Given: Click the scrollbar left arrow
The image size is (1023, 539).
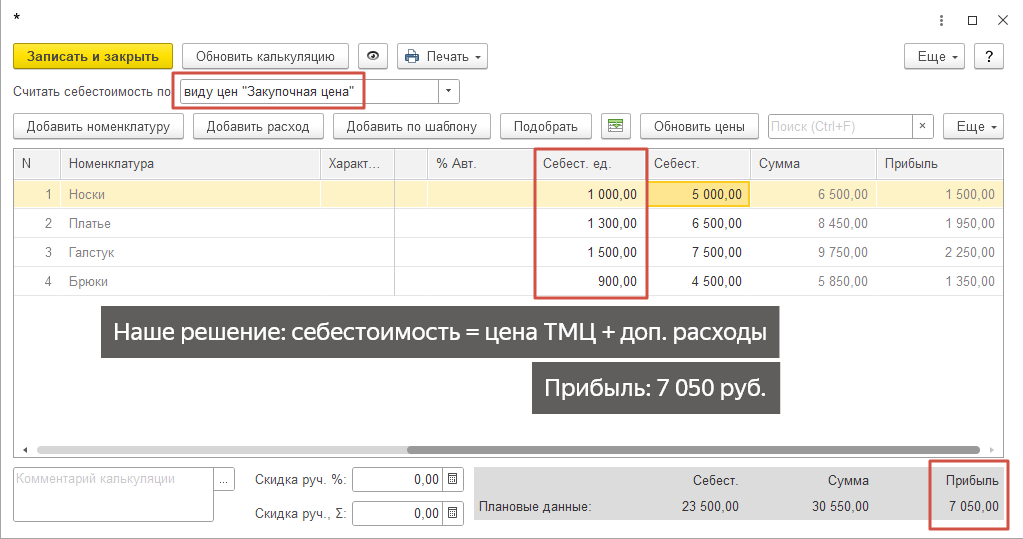Looking at the screenshot, I should (x=25, y=450).
